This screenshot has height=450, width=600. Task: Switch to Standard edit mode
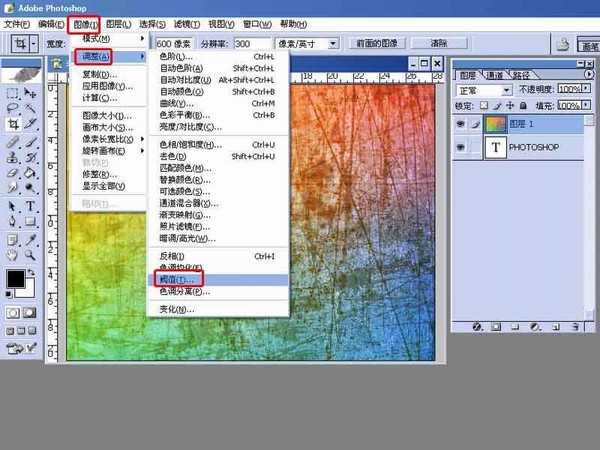pos(13,313)
